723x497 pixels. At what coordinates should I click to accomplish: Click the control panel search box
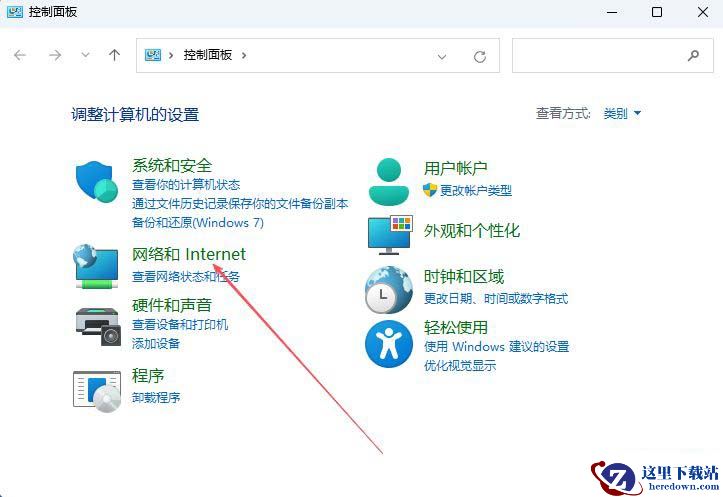pyautogui.click(x=600, y=56)
